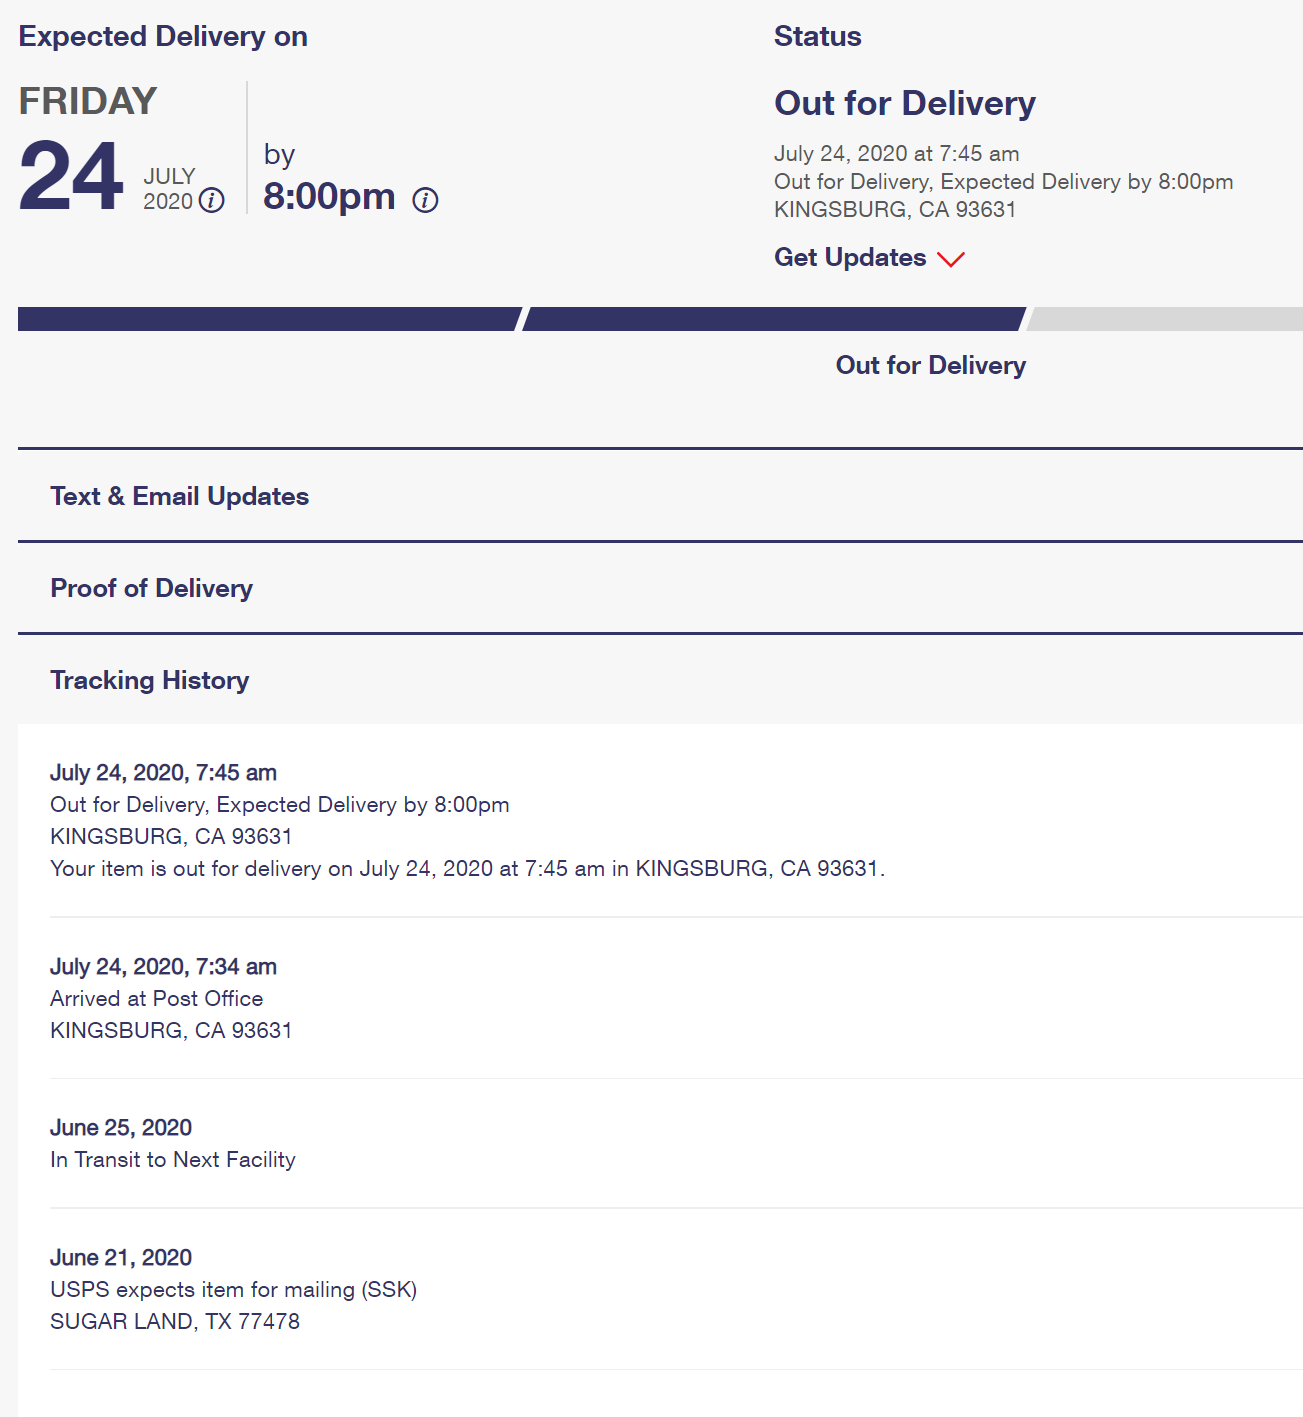Open the Get Updates link
1303x1417 pixels.
click(850, 258)
